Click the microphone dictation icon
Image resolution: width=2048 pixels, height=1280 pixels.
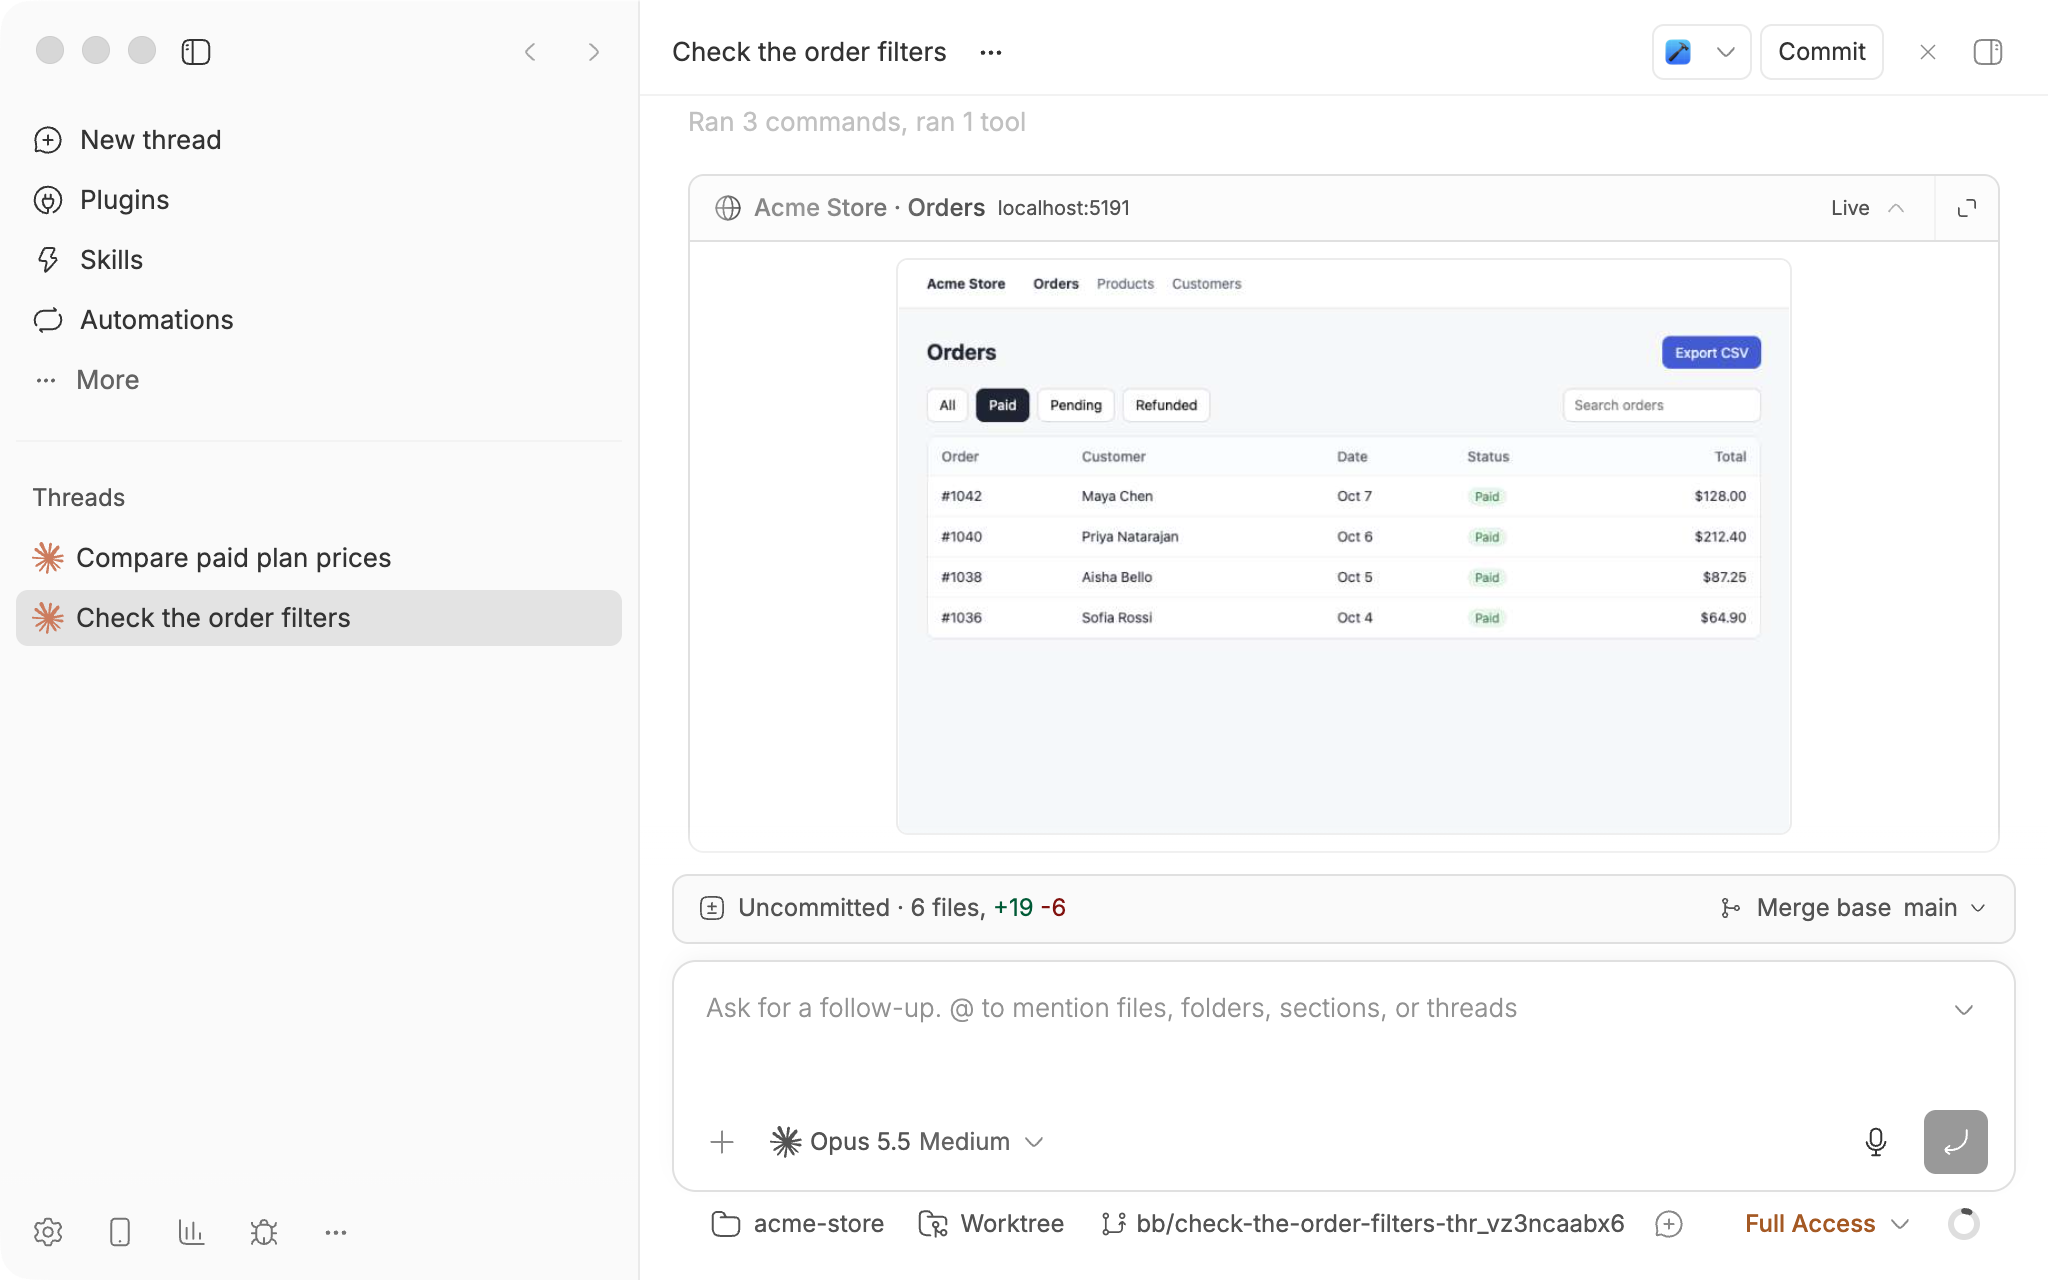click(1876, 1142)
